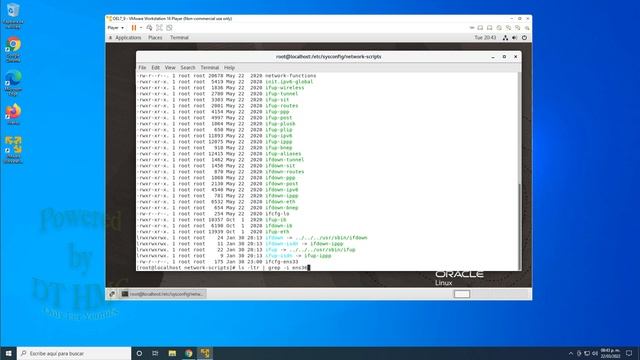
Task: Open File Explorer from taskbar
Action: click(172, 353)
